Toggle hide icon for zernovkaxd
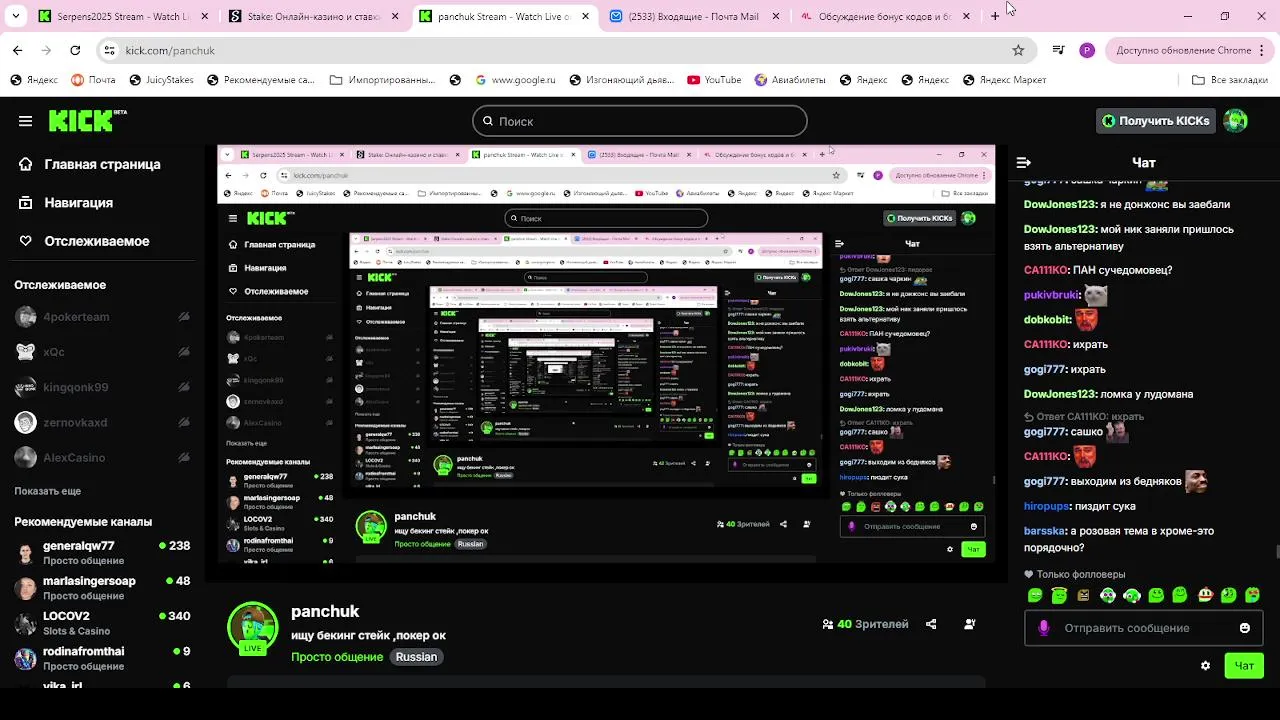The image size is (1280, 720). [x=184, y=422]
